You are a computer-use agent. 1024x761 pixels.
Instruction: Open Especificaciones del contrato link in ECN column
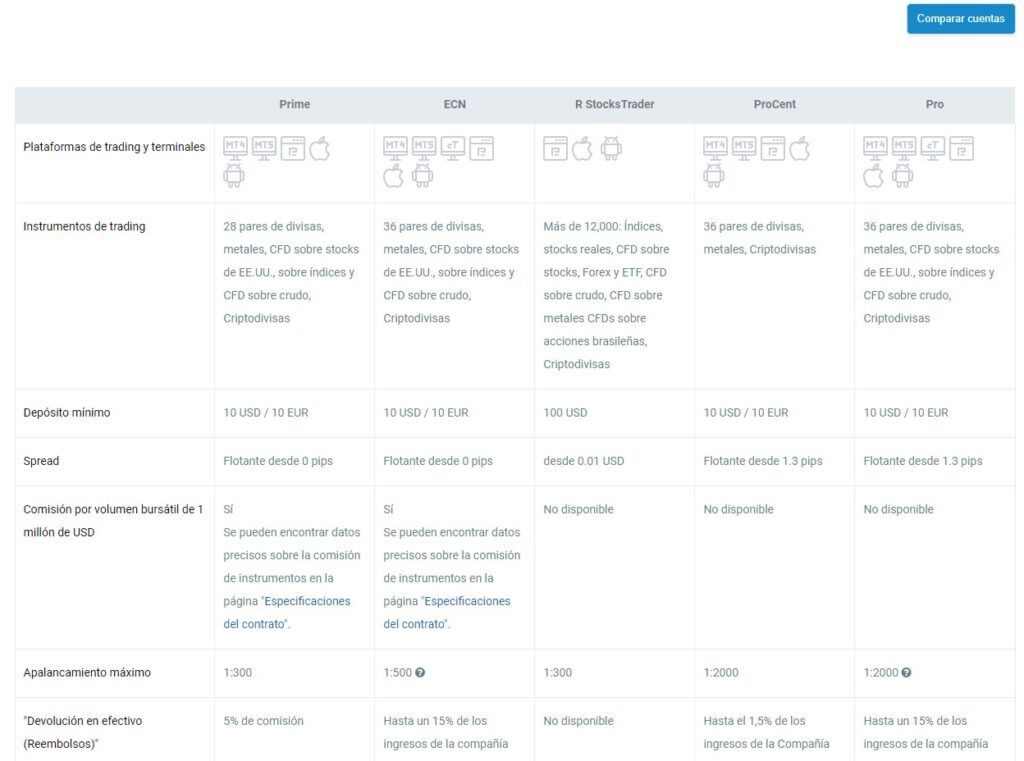click(x=447, y=612)
